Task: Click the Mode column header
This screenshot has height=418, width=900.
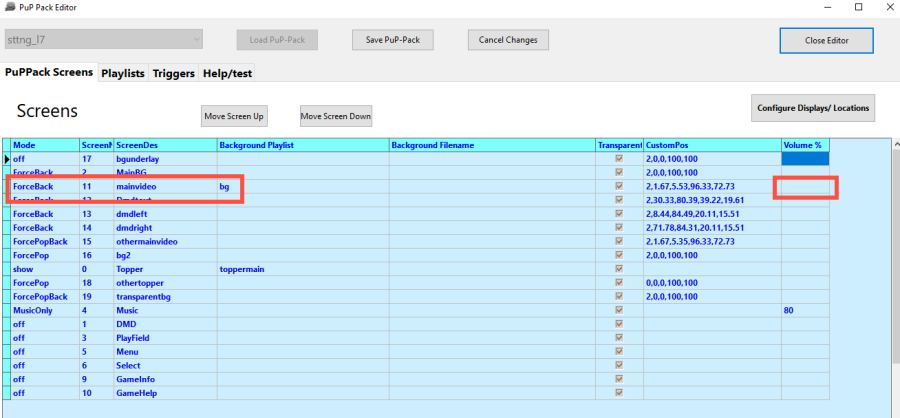Action: pyautogui.click(x=44, y=145)
